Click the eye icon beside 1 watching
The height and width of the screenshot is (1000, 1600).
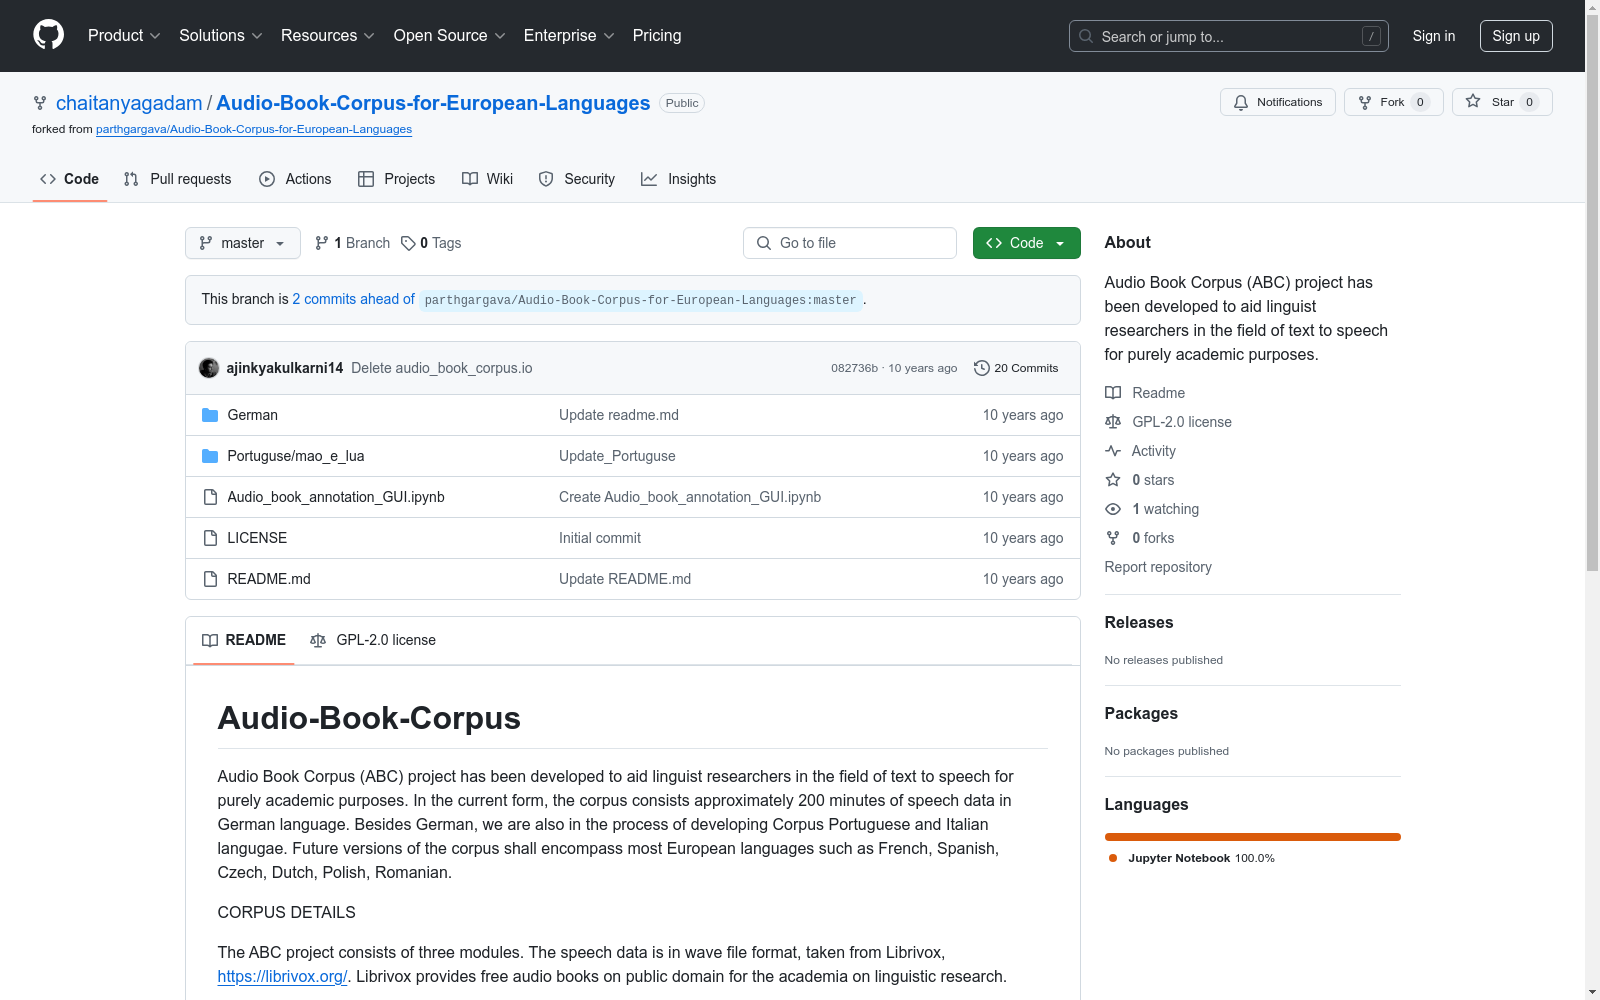pyautogui.click(x=1113, y=509)
